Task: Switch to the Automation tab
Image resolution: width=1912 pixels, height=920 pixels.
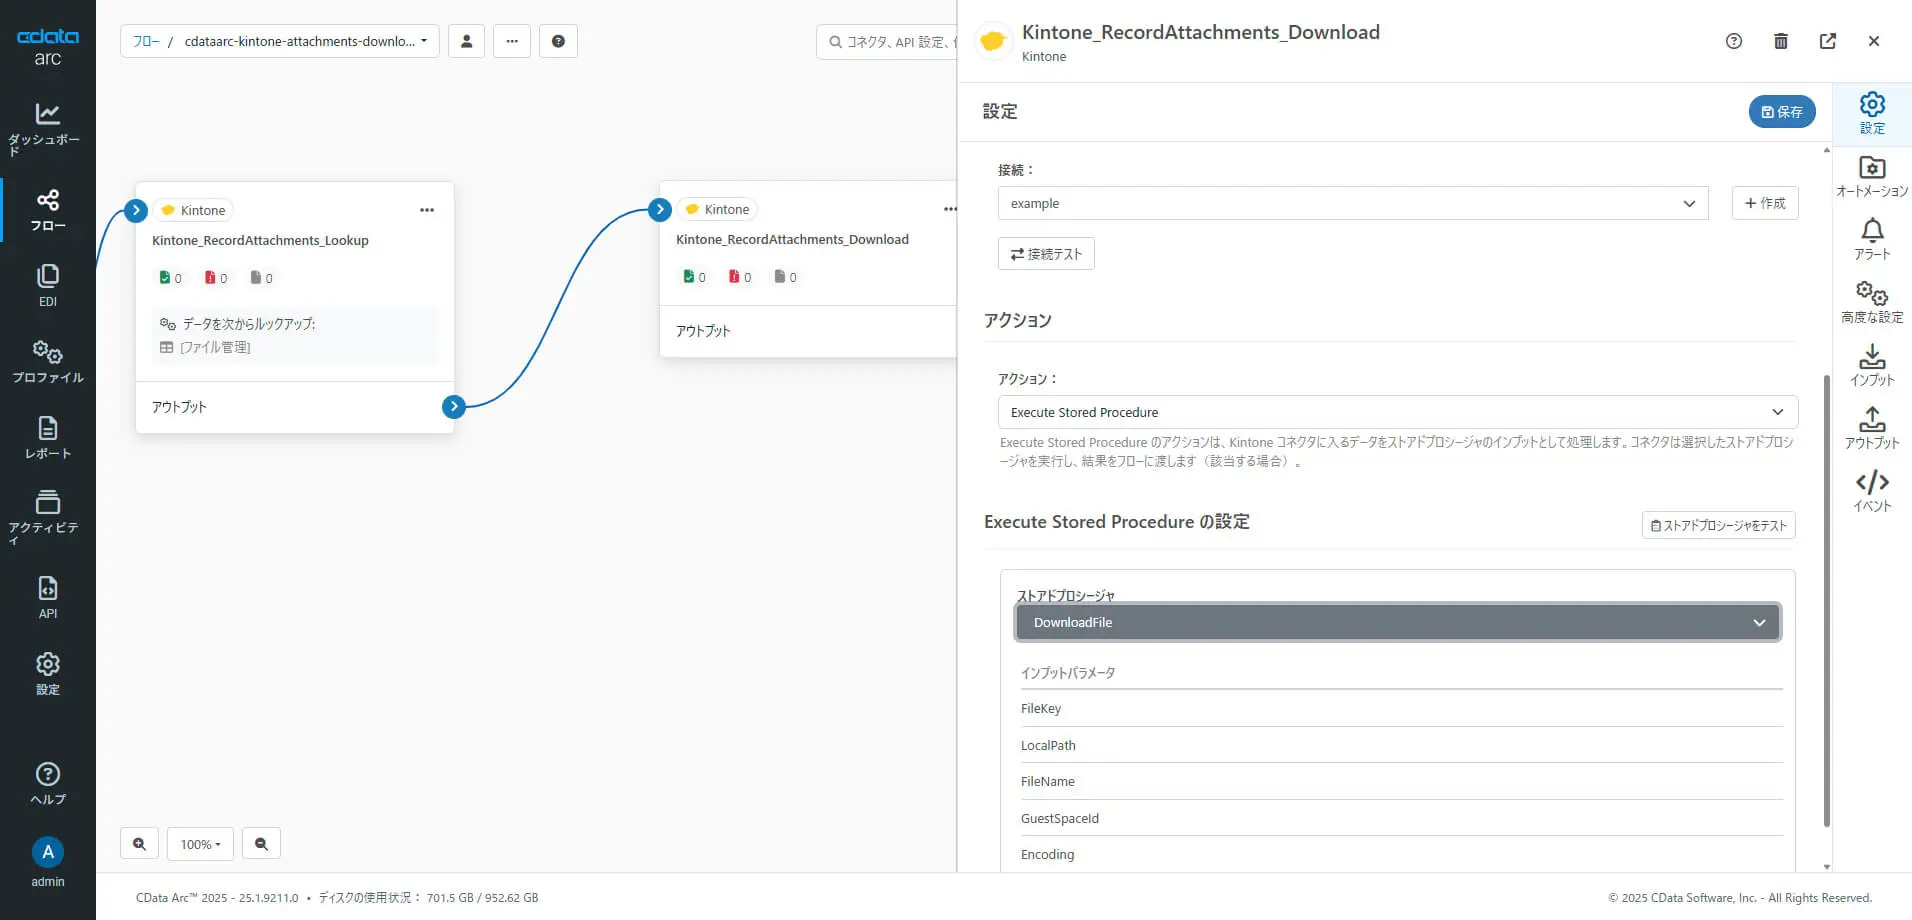Action: pos(1872,176)
